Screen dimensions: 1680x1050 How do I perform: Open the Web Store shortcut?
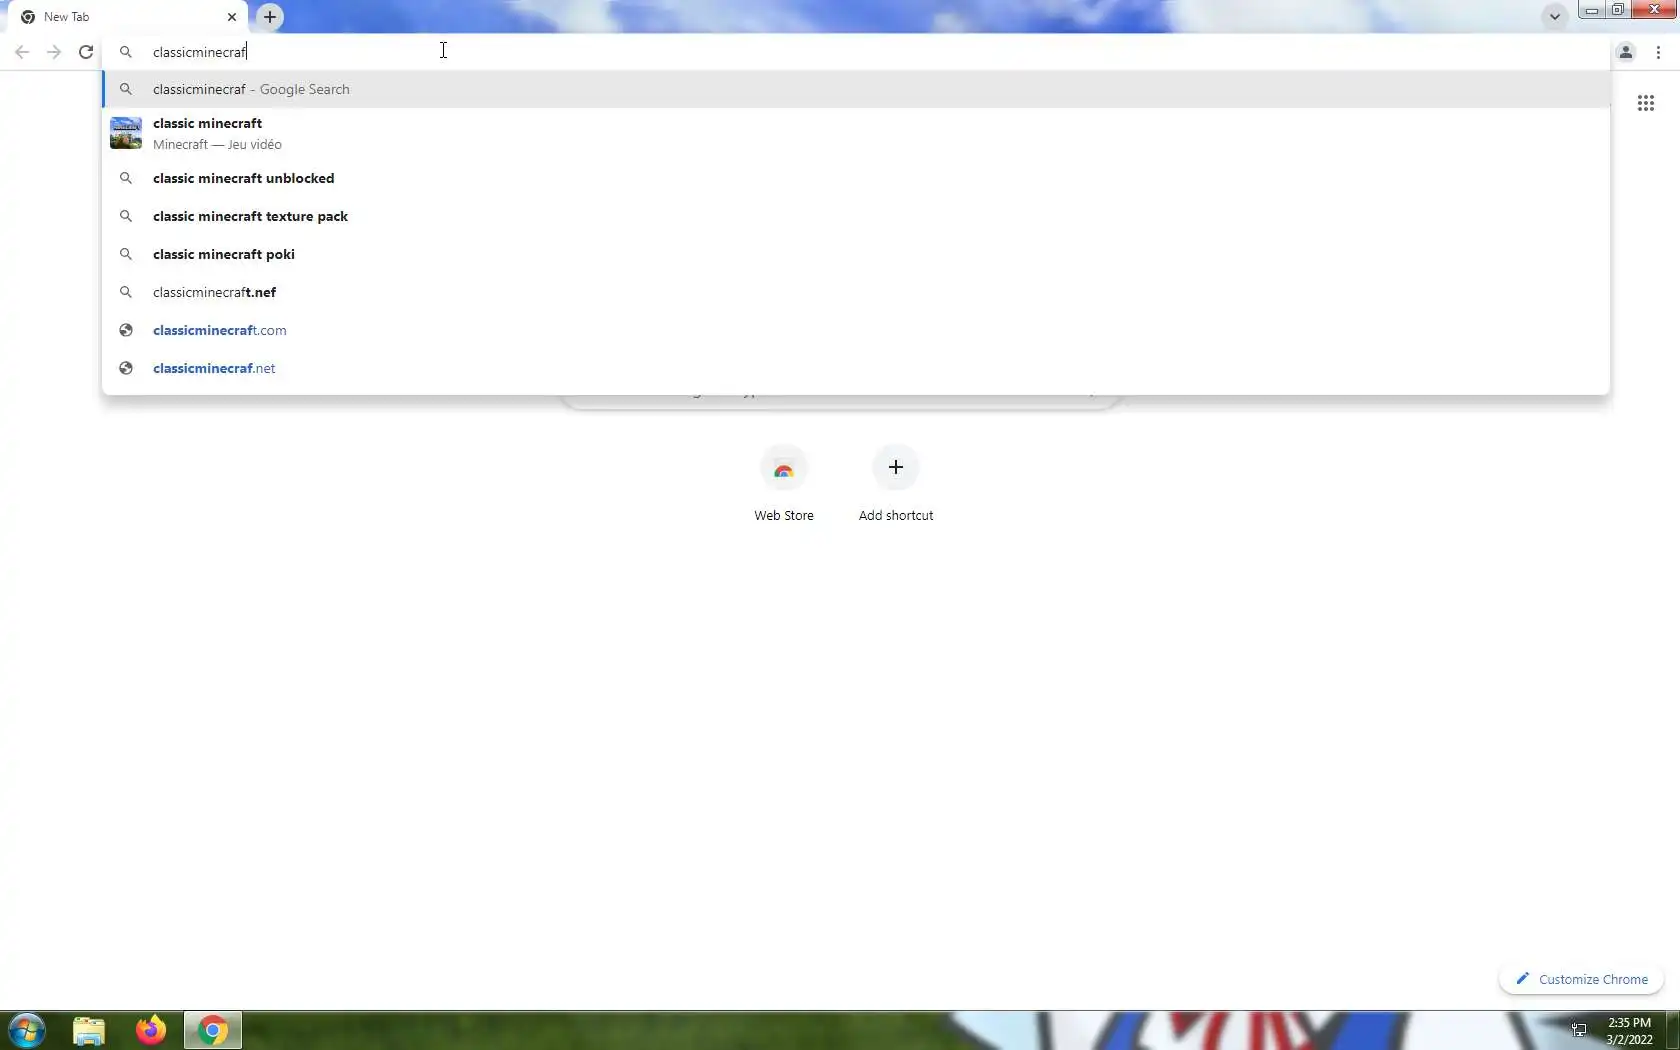click(784, 484)
